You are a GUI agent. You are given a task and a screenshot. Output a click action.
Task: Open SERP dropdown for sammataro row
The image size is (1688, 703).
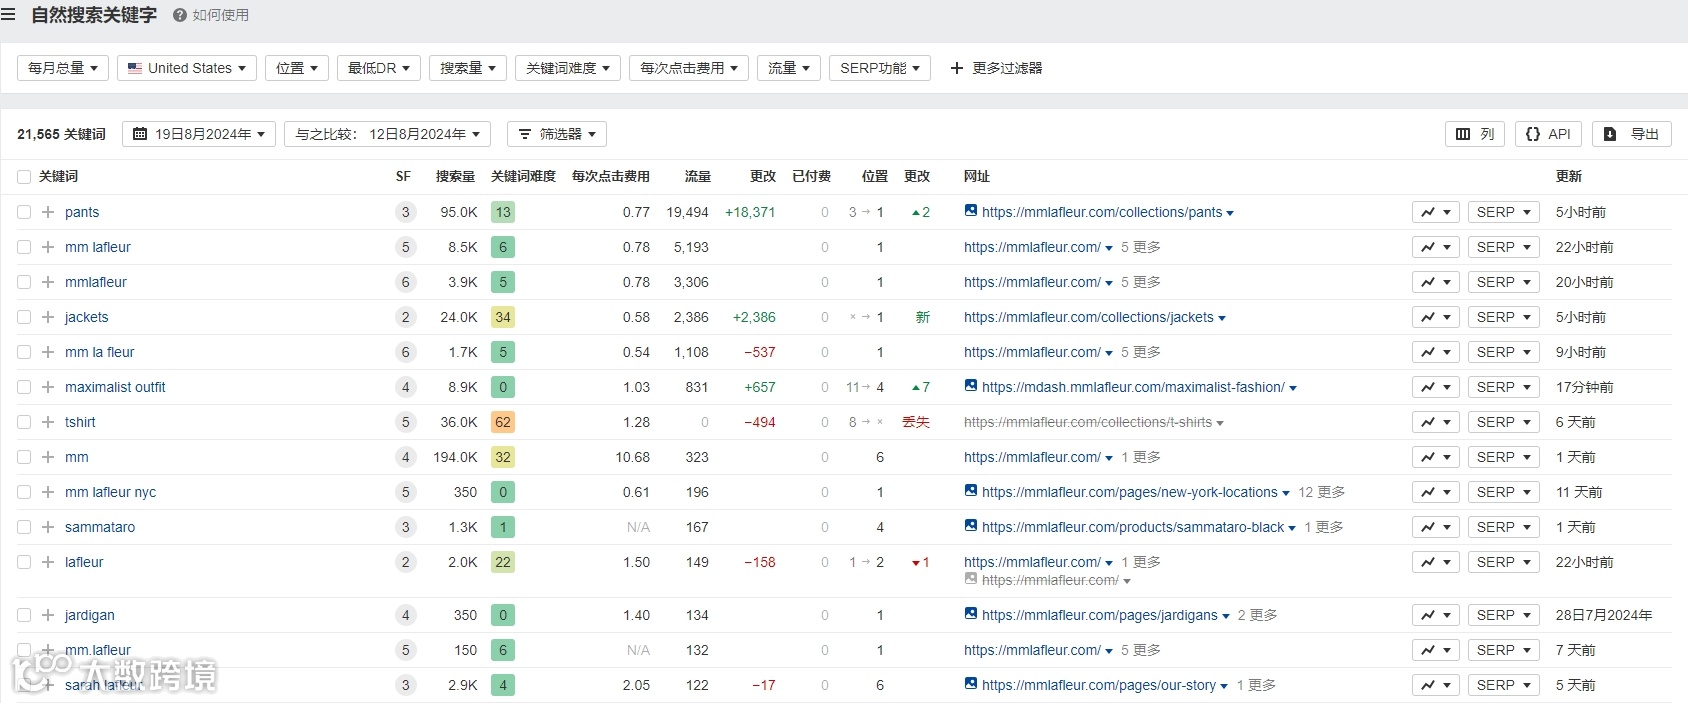click(1504, 527)
